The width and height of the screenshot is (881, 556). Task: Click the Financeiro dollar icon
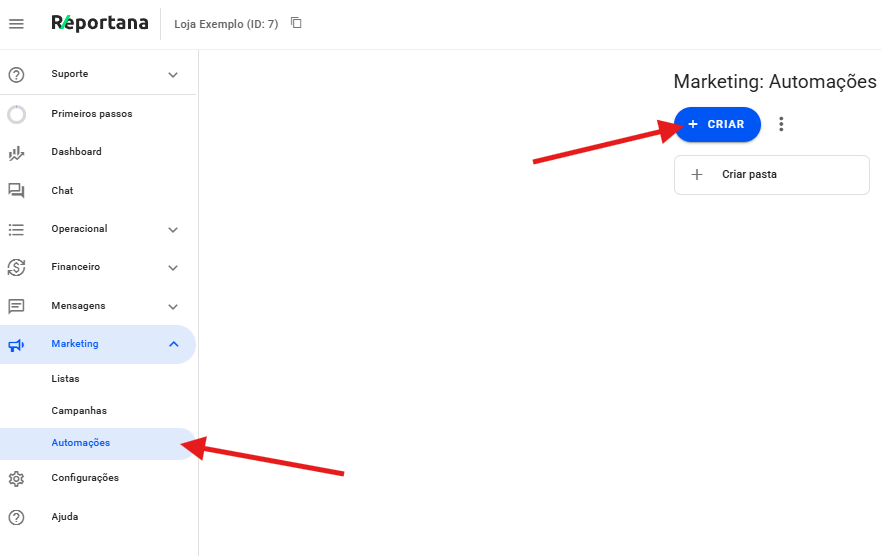point(16,267)
